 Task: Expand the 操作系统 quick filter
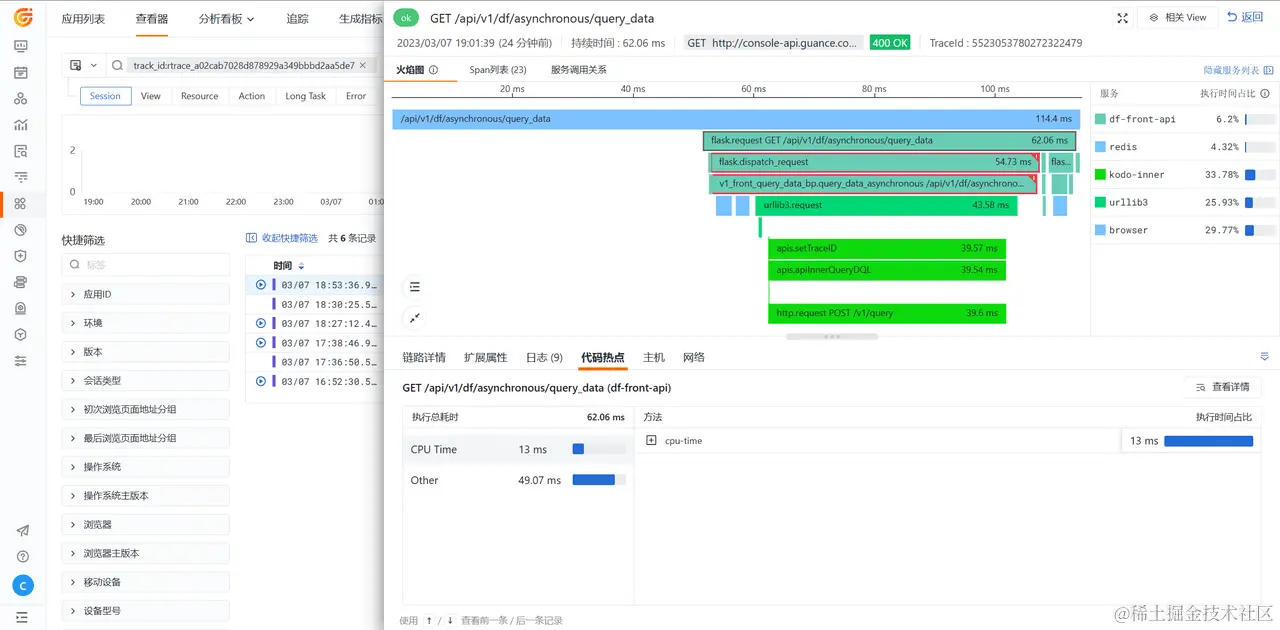tap(146, 467)
